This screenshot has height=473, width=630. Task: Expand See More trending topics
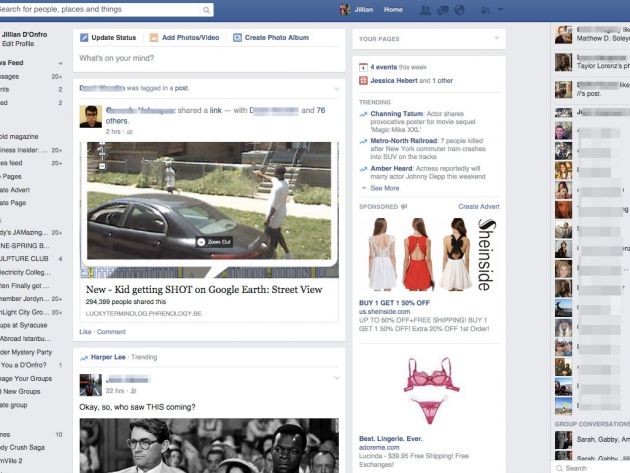pos(385,188)
